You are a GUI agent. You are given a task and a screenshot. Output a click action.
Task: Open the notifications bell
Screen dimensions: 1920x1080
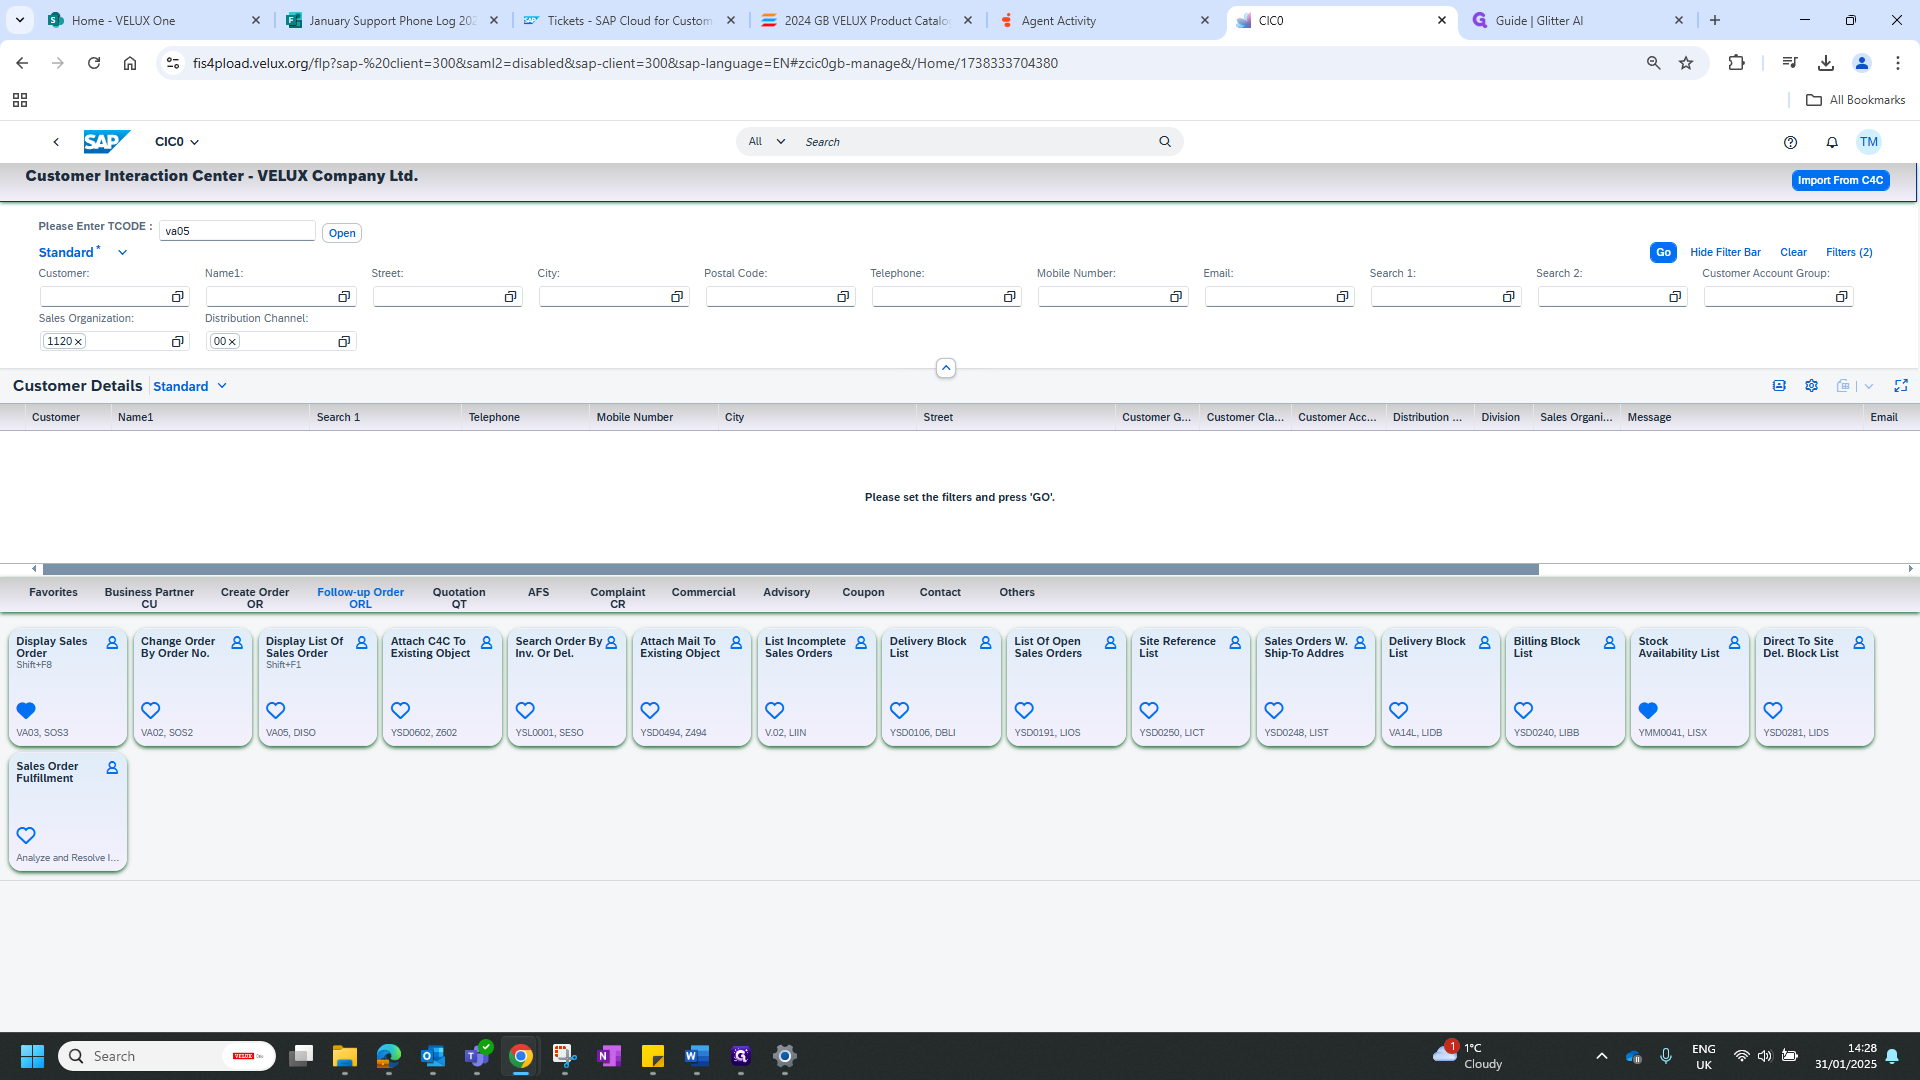tap(1832, 142)
